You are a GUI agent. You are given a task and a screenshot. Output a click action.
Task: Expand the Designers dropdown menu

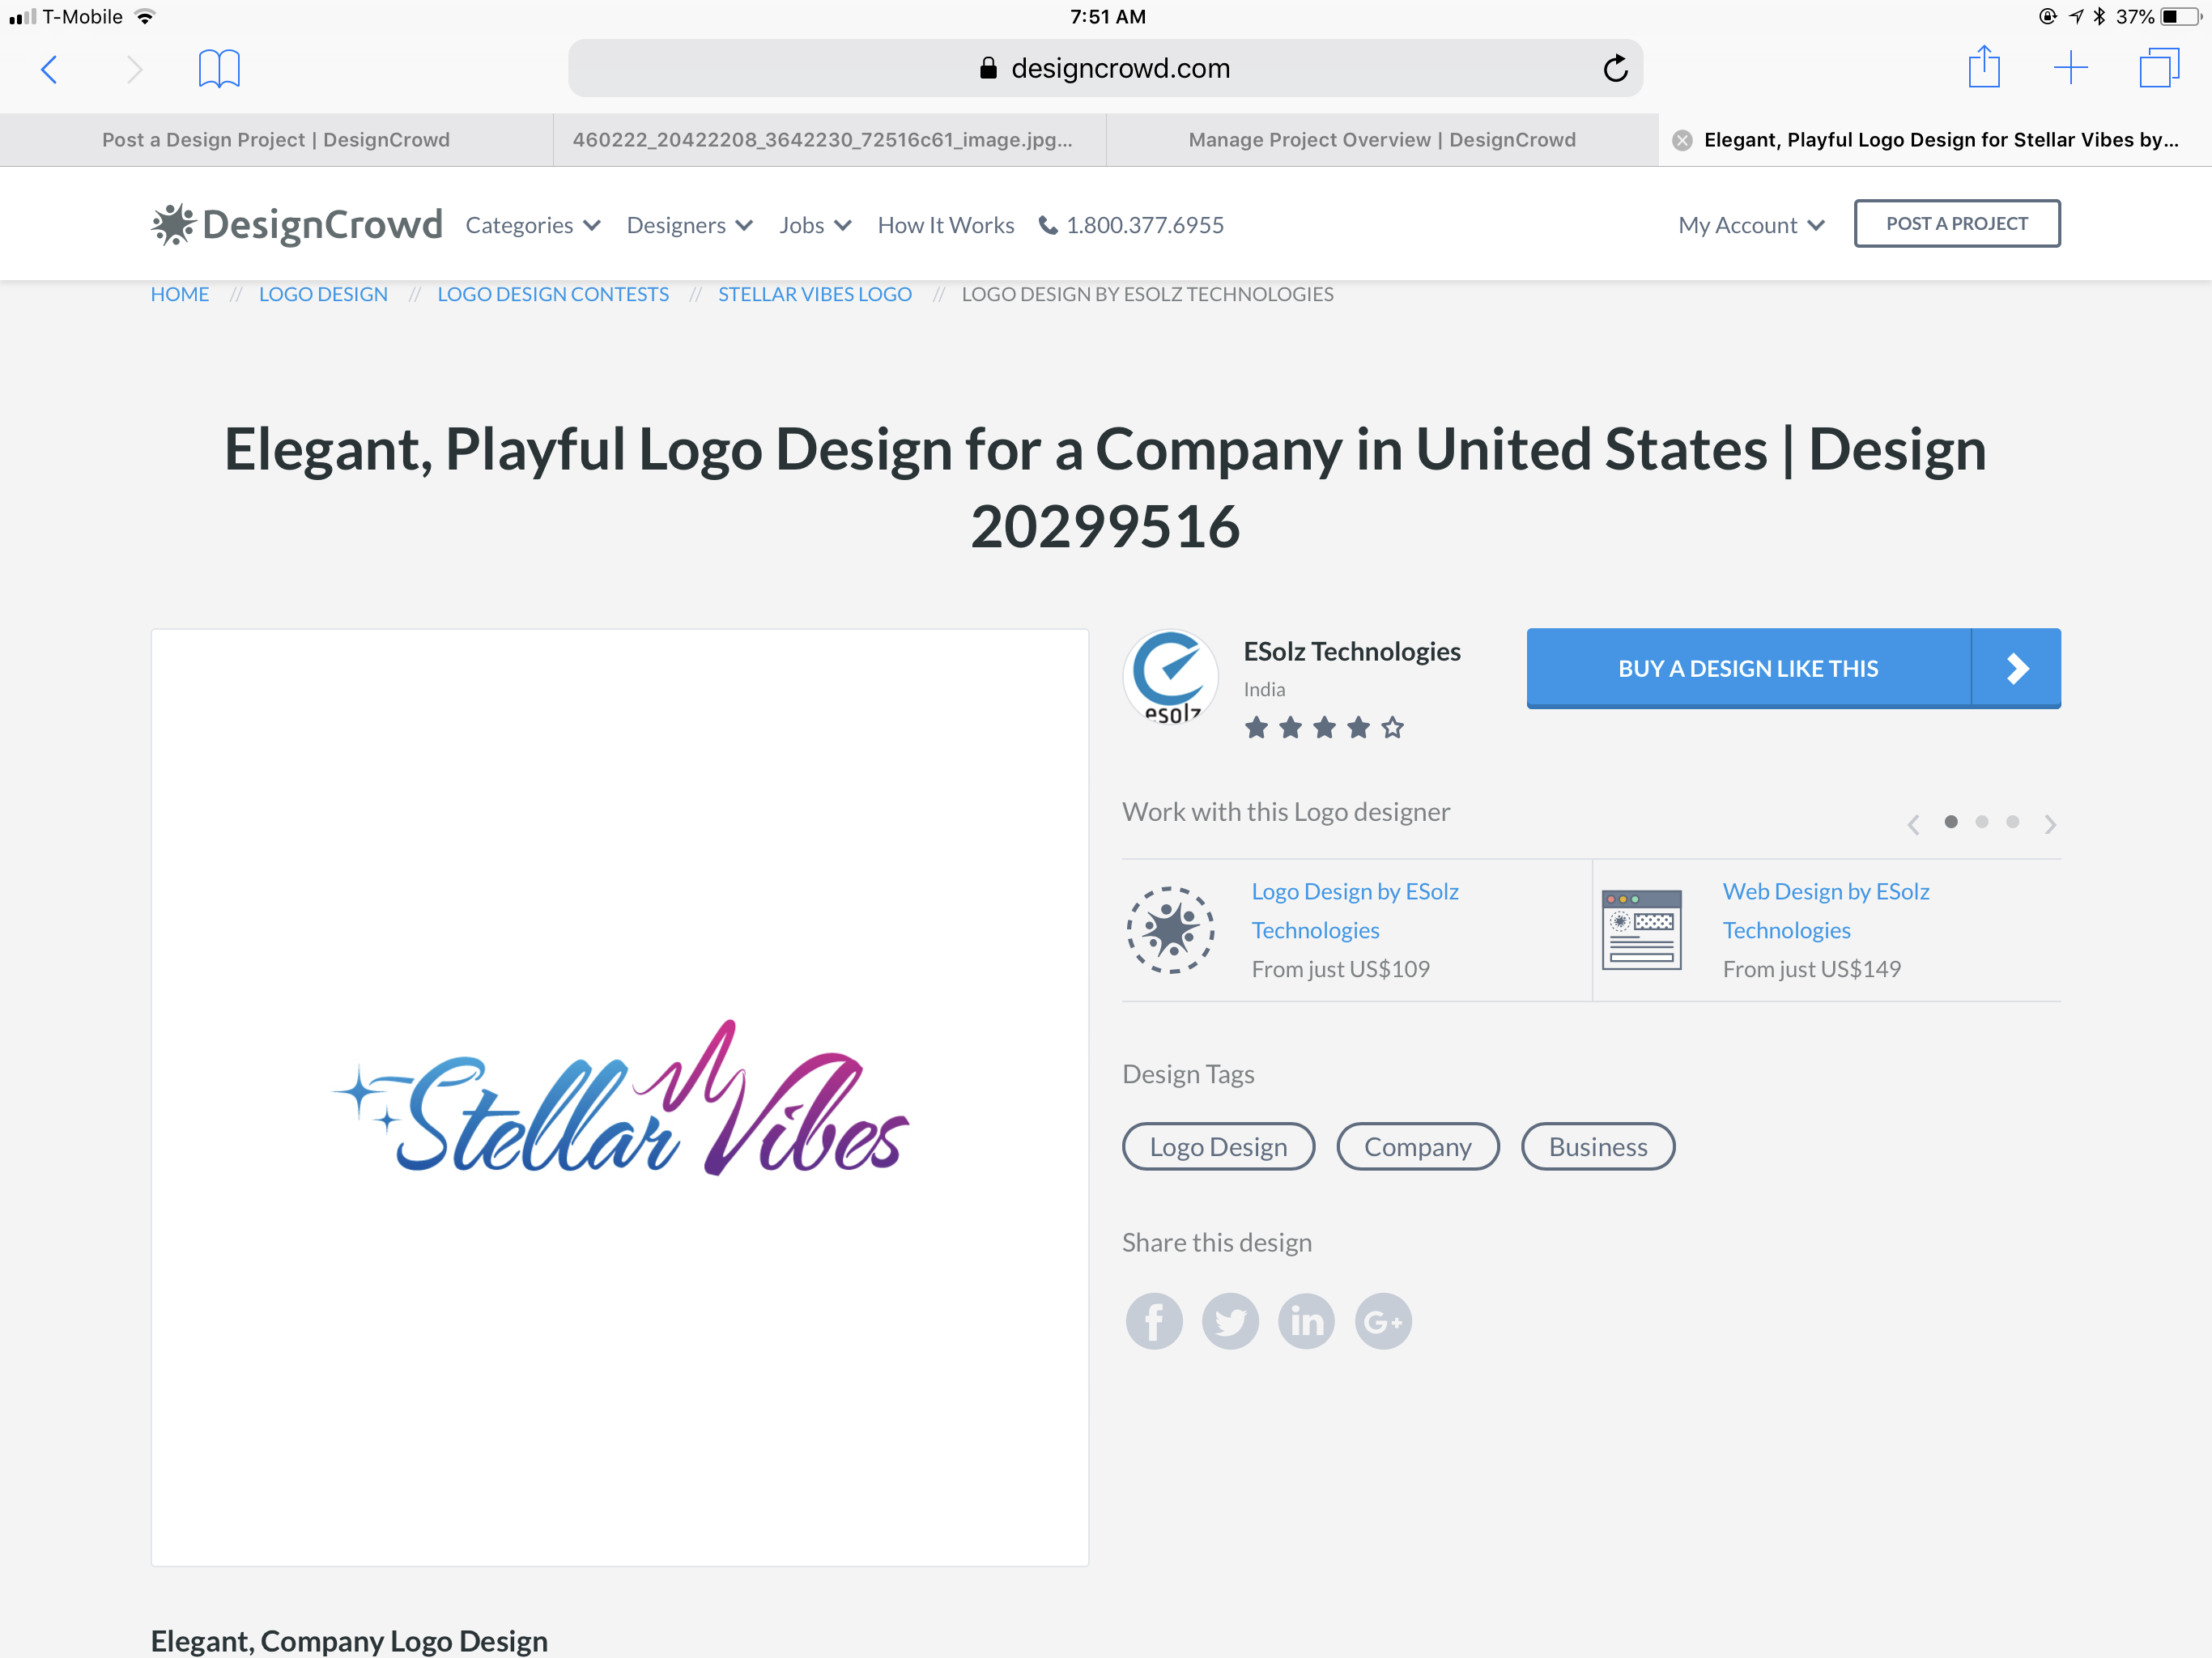coord(689,225)
